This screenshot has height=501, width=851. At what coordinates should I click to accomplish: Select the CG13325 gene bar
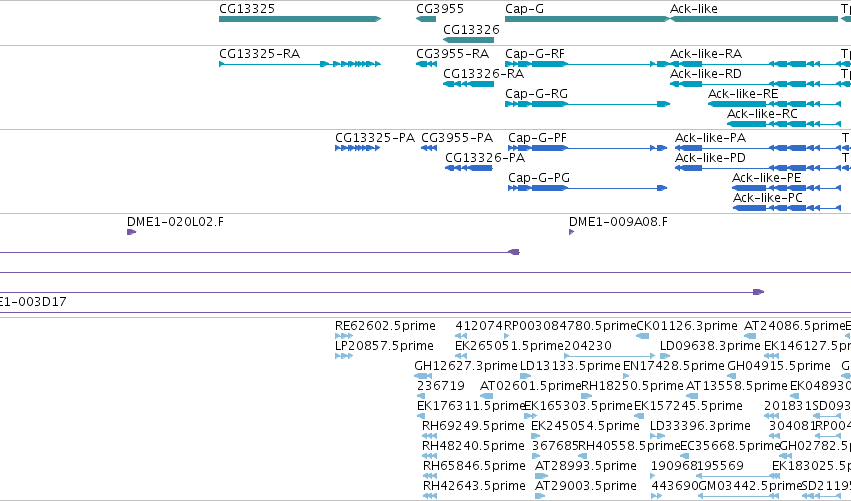point(300,19)
